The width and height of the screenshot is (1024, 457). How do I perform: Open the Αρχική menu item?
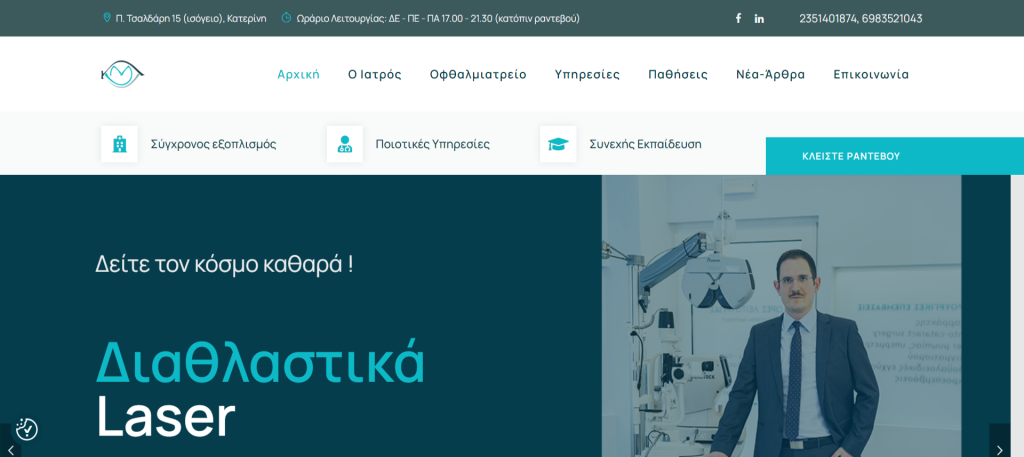coord(298,74)
